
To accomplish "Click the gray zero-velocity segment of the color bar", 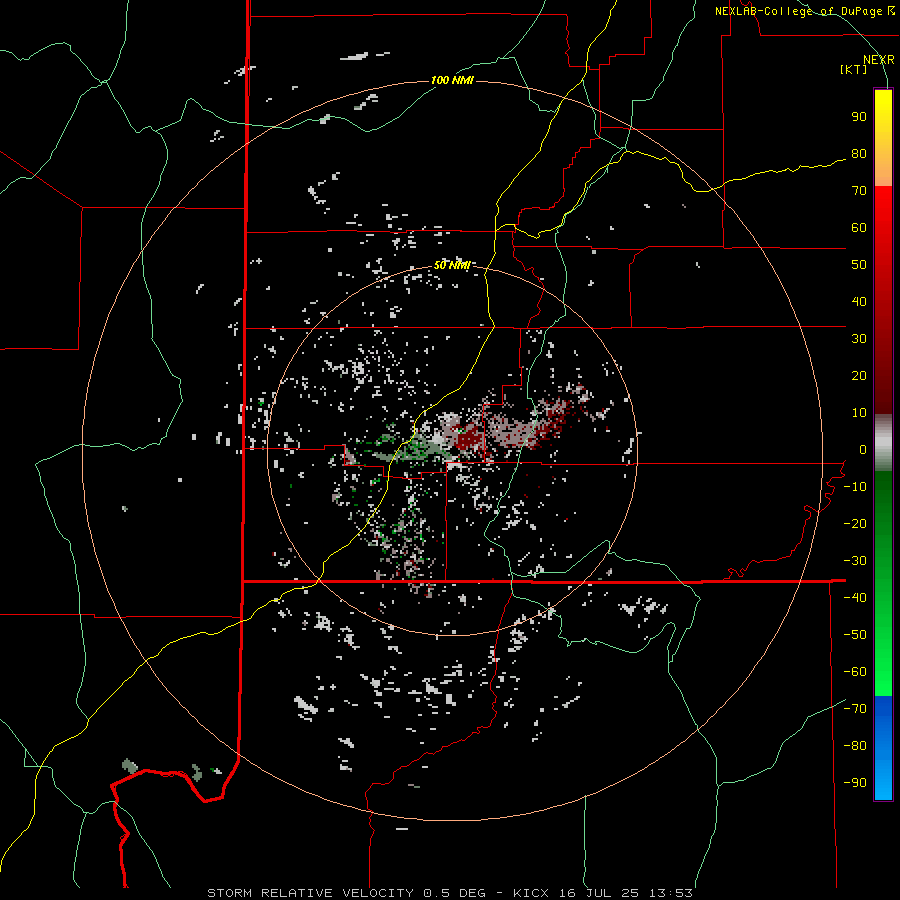I will 883,443.
